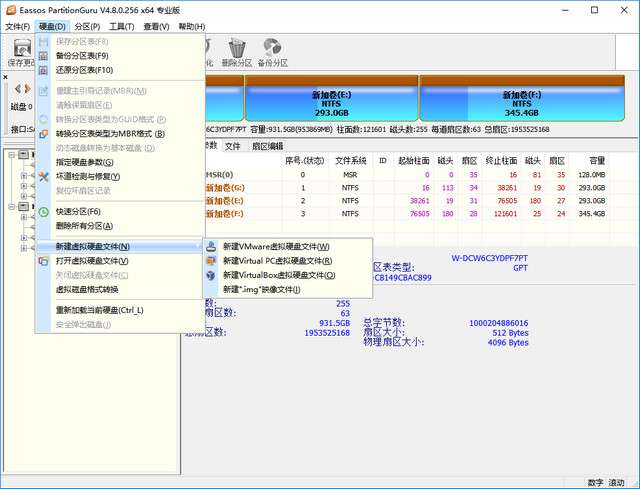640x489 pixels.
Task: Click the 保存更改 toolbar icon
Action: (x=22, y=48)
